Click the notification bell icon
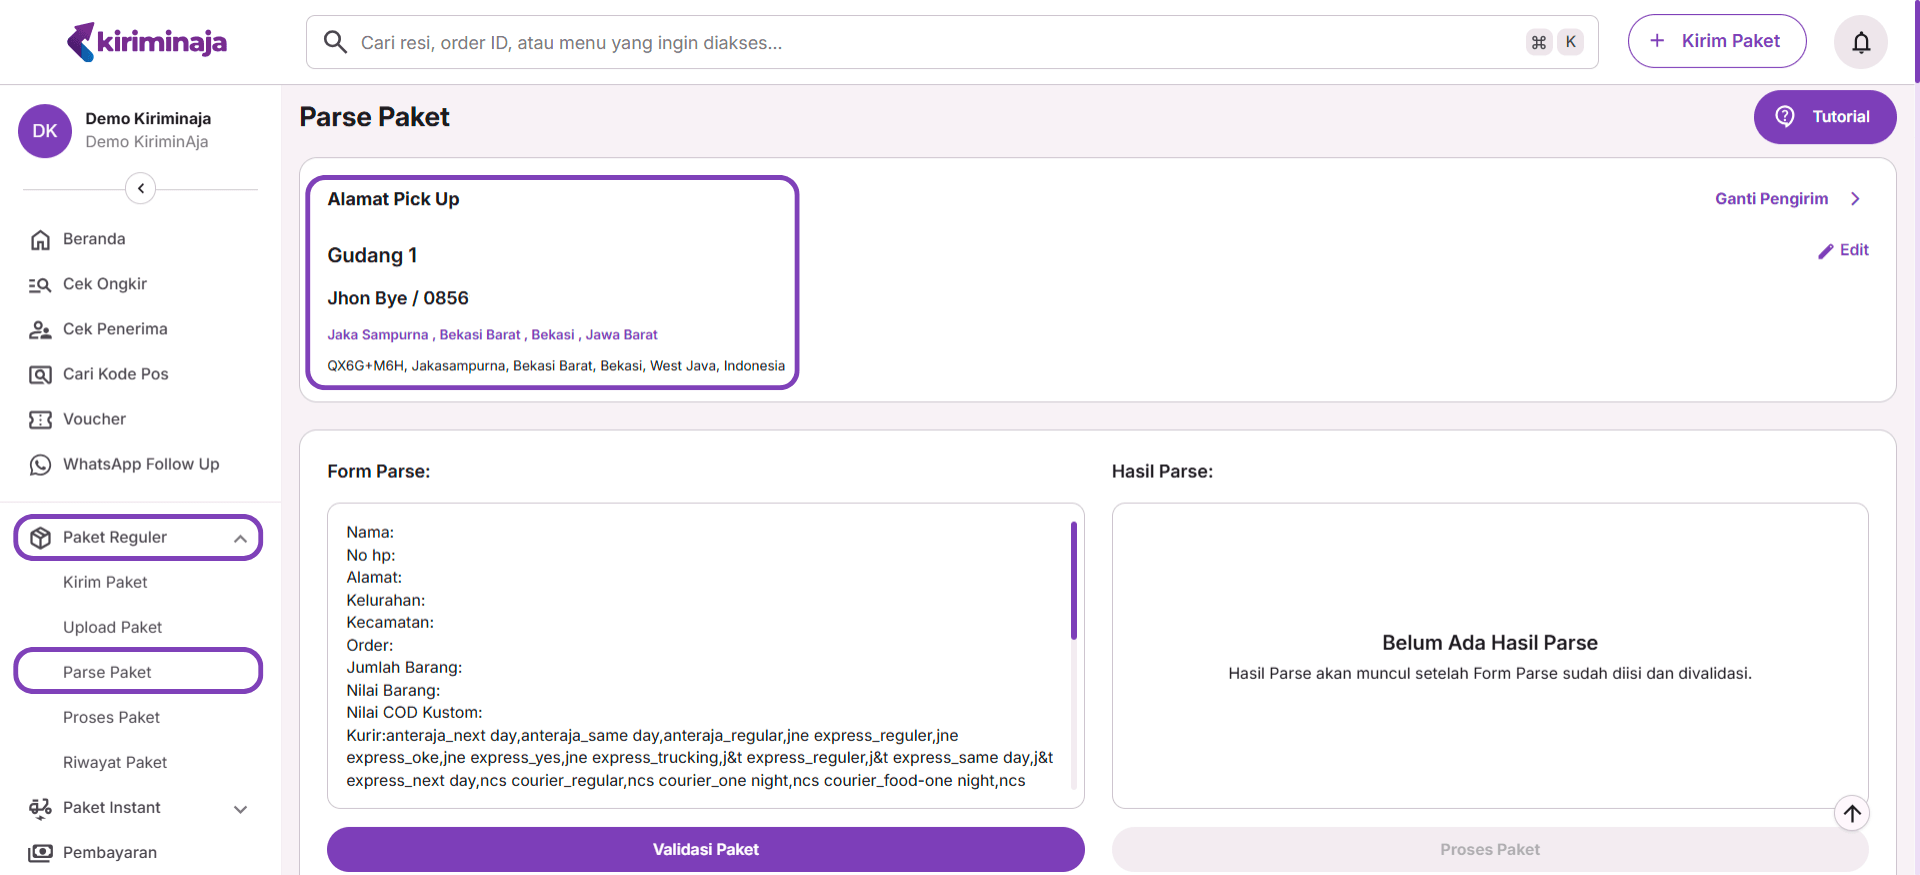 click(1860, 42)
